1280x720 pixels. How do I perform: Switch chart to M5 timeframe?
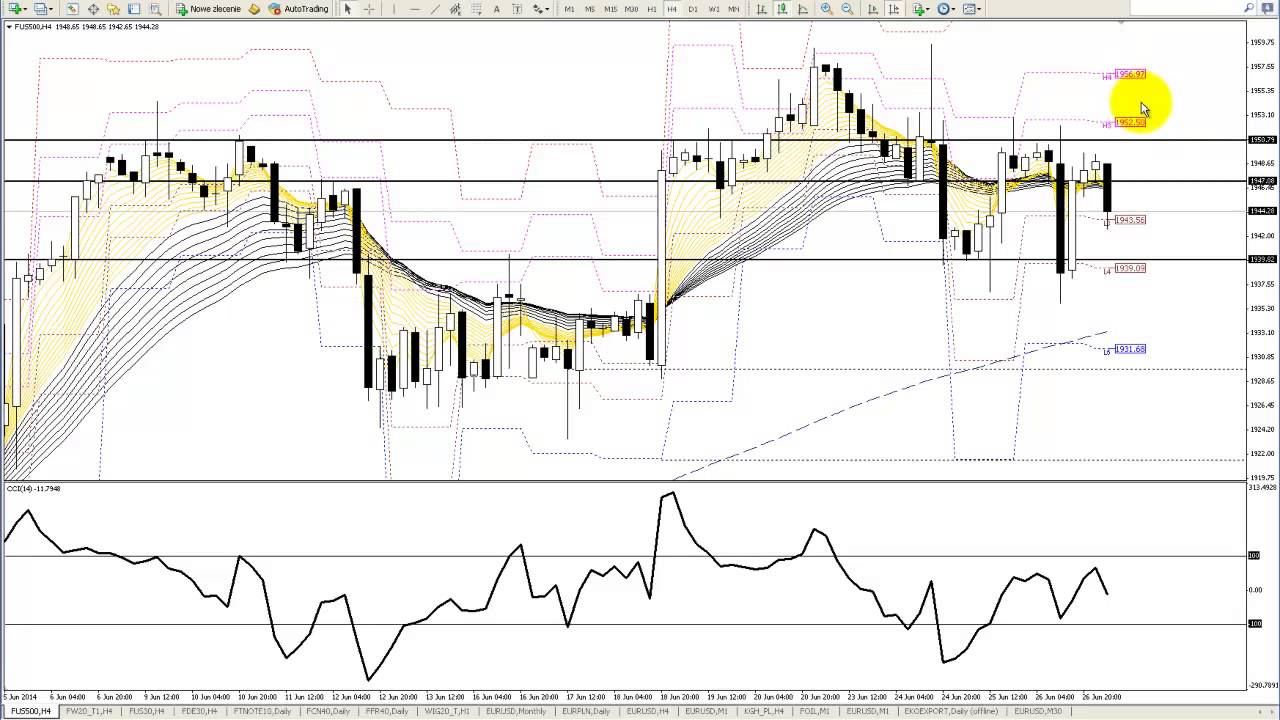point(590,9)
